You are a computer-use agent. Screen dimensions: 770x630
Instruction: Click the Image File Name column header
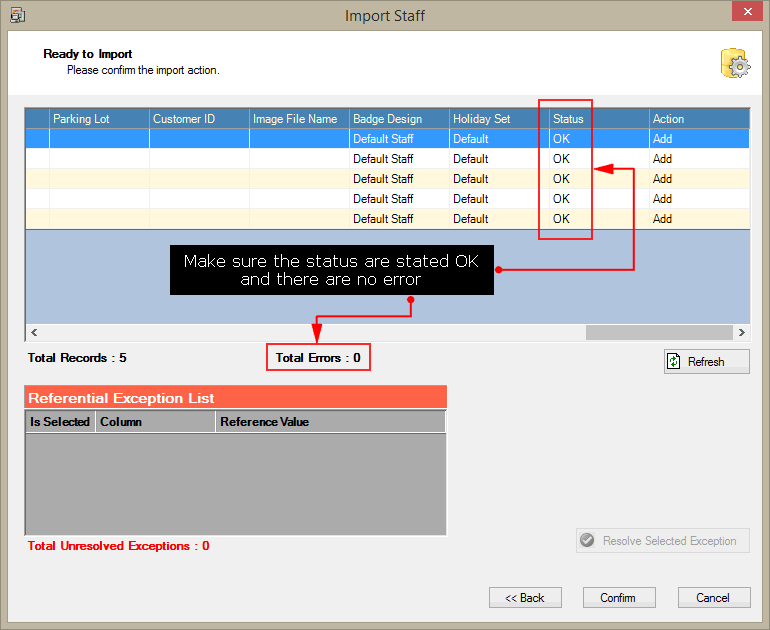point(299,119)
